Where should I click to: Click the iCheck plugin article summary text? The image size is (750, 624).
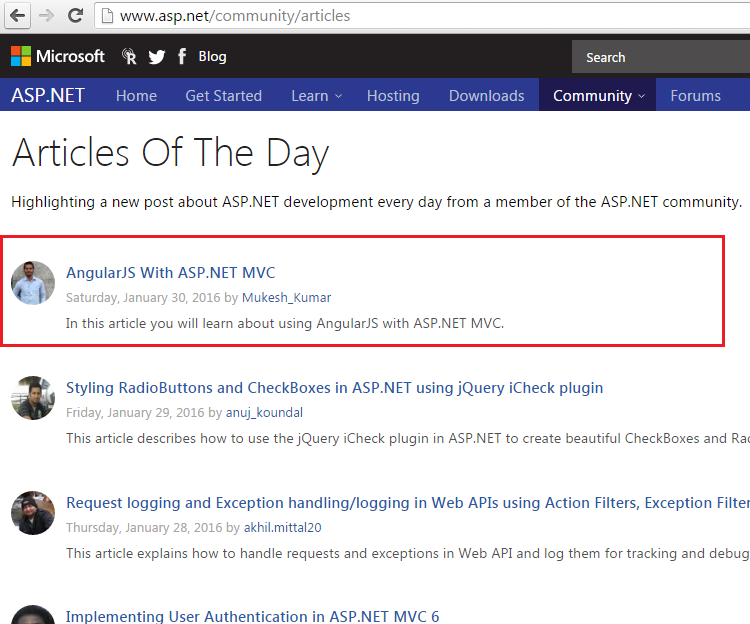[408, 438]
